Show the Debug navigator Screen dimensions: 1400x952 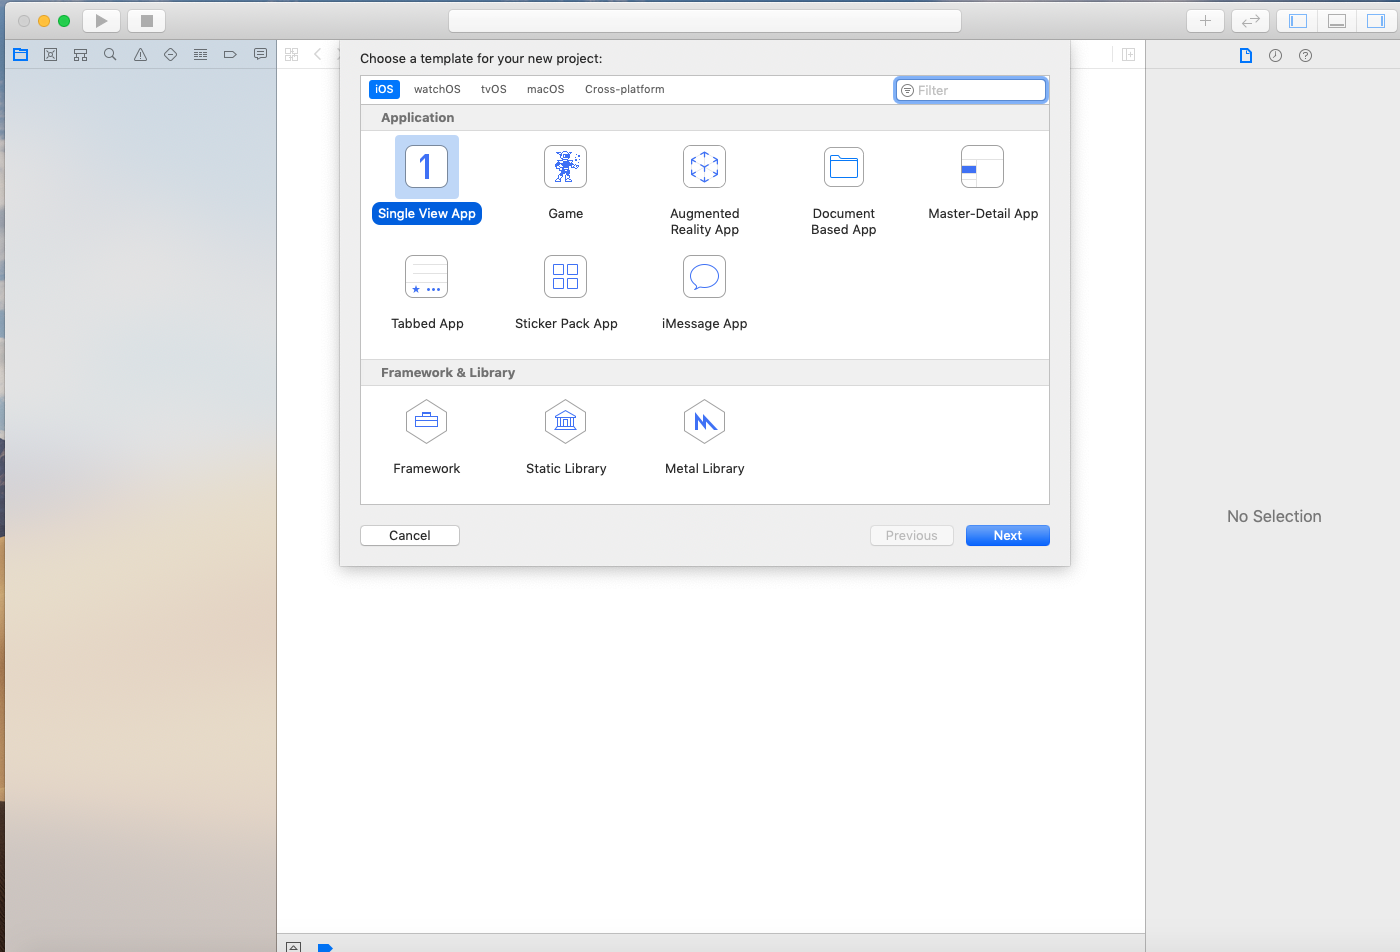coord(200,55)
